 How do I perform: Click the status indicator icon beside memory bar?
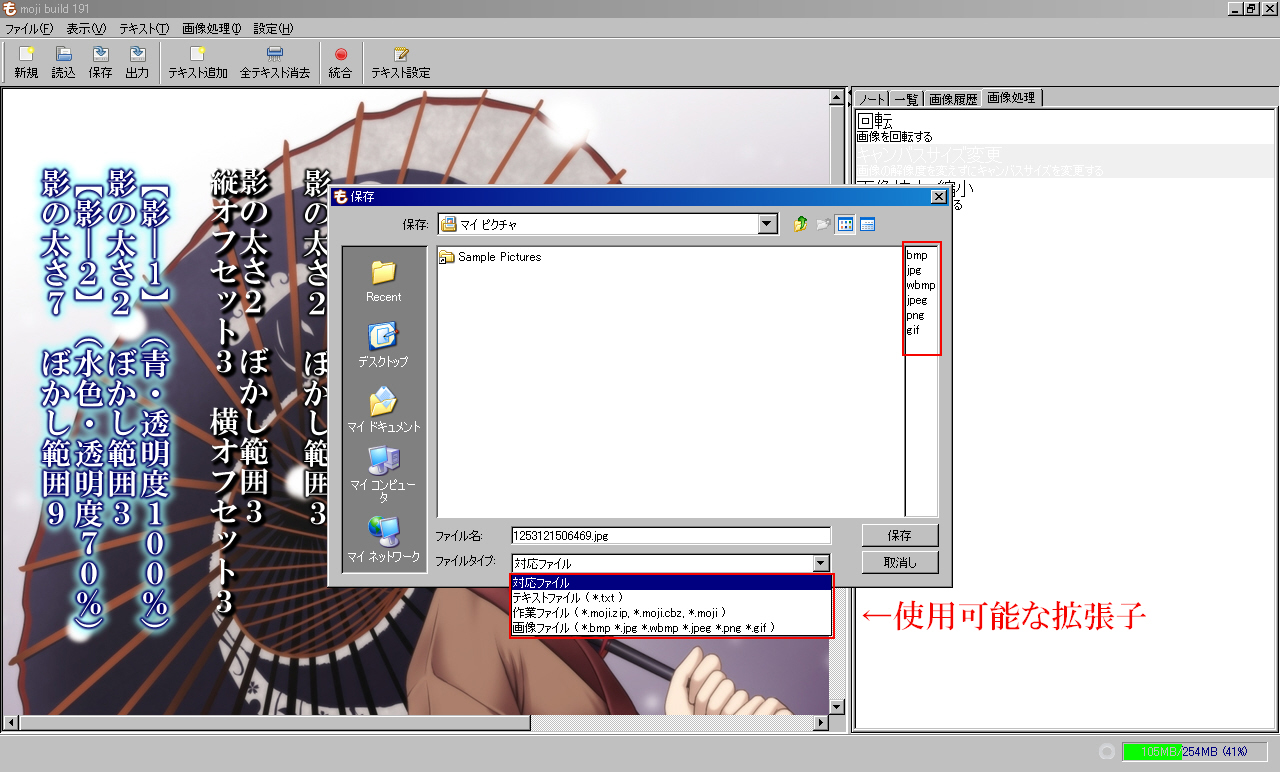(x=1106, y=751)
